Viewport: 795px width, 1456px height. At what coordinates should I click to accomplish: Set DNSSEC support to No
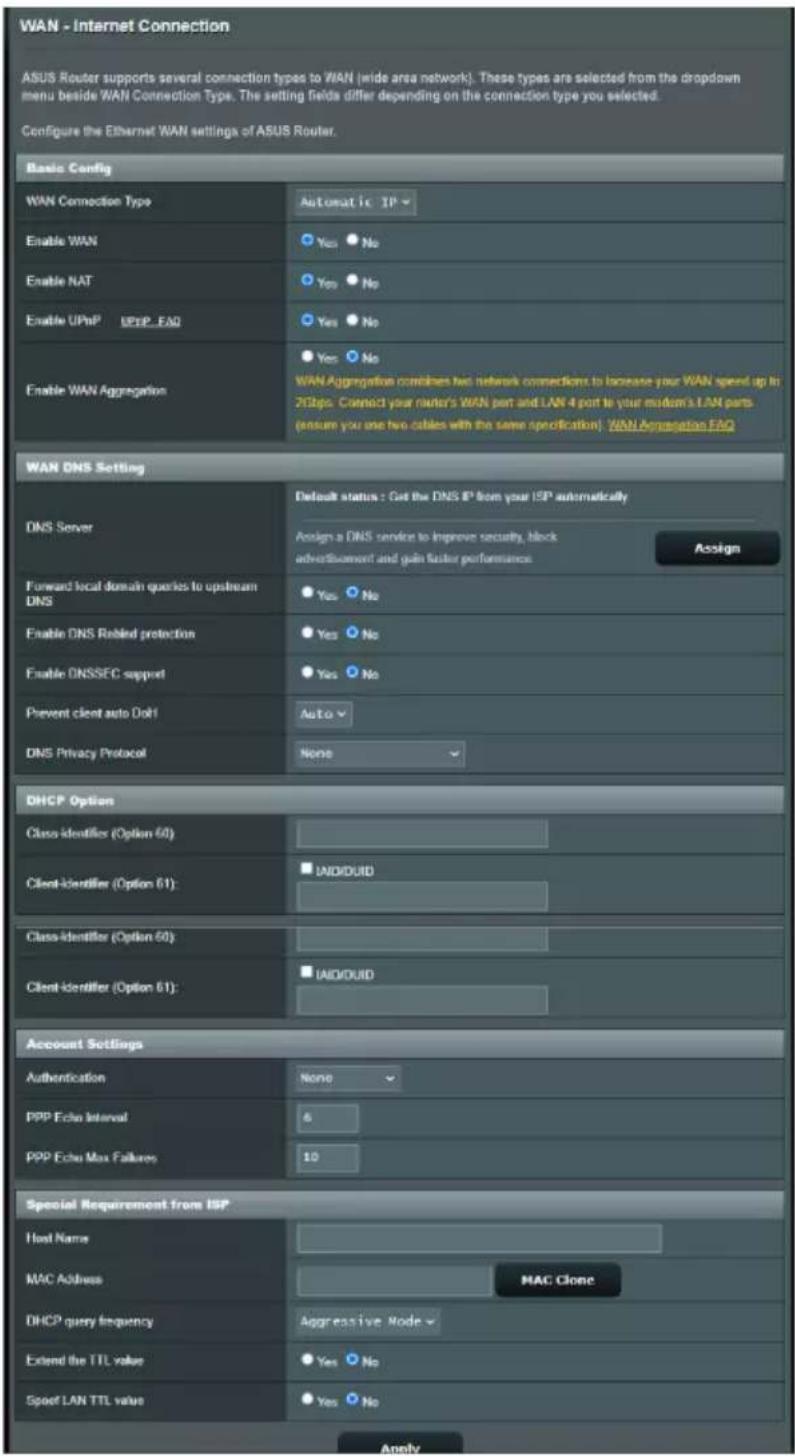coord(353,674)
